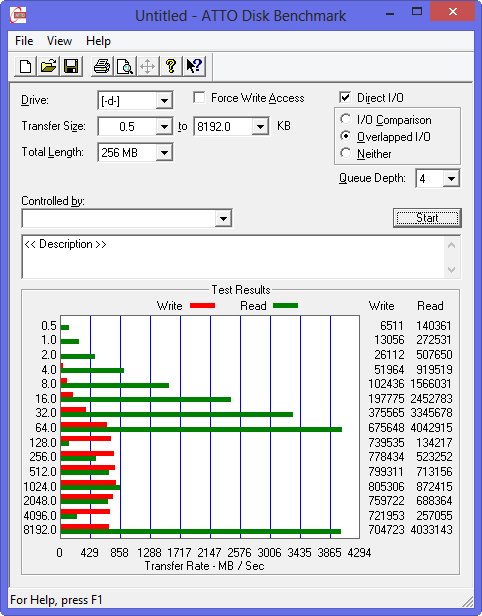Click status bar text For Help, press F1
Image resolution: width=482 pixels, height=616 pixels.
pos(56,600)
